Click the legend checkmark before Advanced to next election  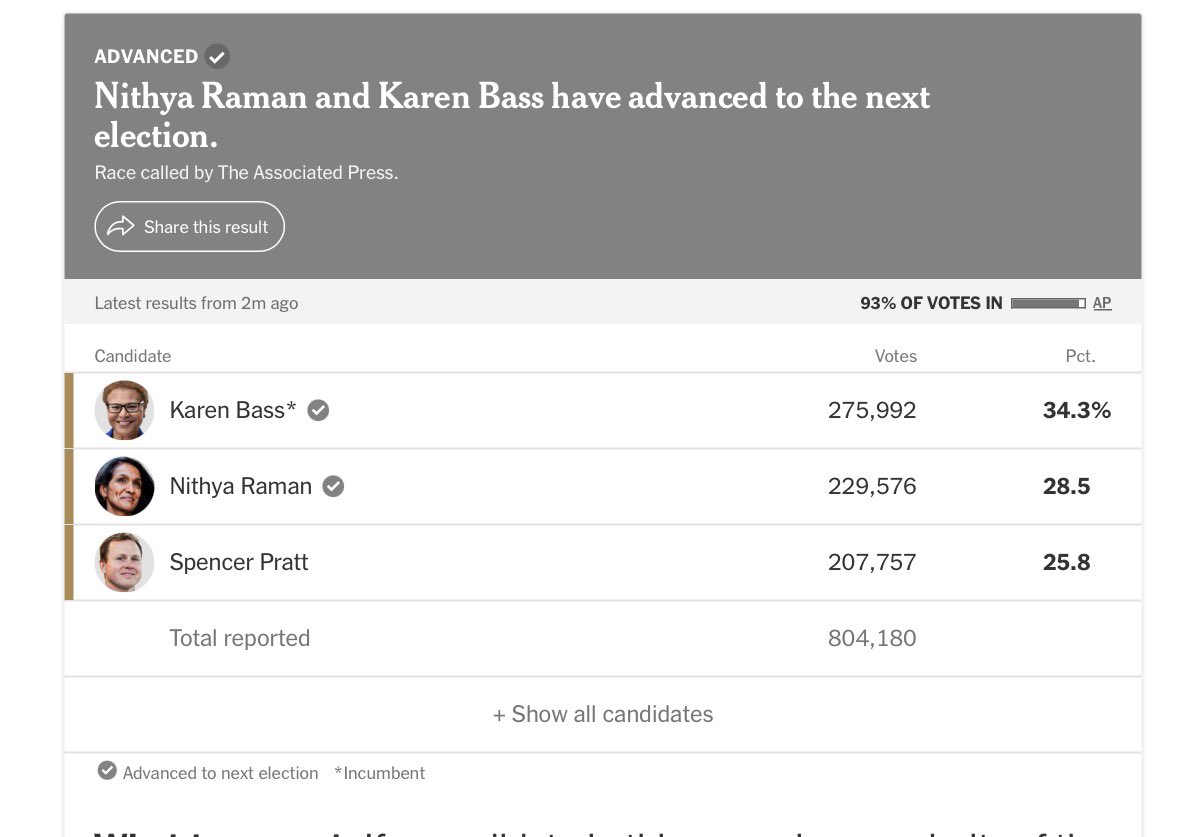107,771
